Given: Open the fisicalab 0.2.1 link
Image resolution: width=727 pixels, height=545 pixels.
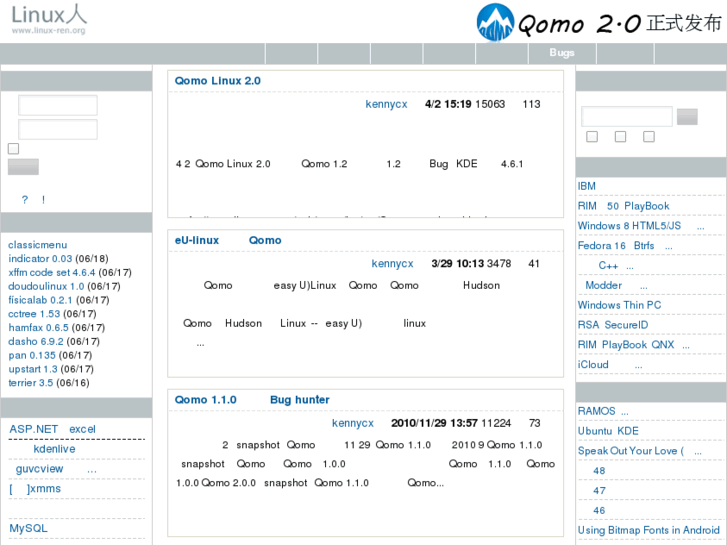Looking at the screenshot, I should click(x=40, y=300).
